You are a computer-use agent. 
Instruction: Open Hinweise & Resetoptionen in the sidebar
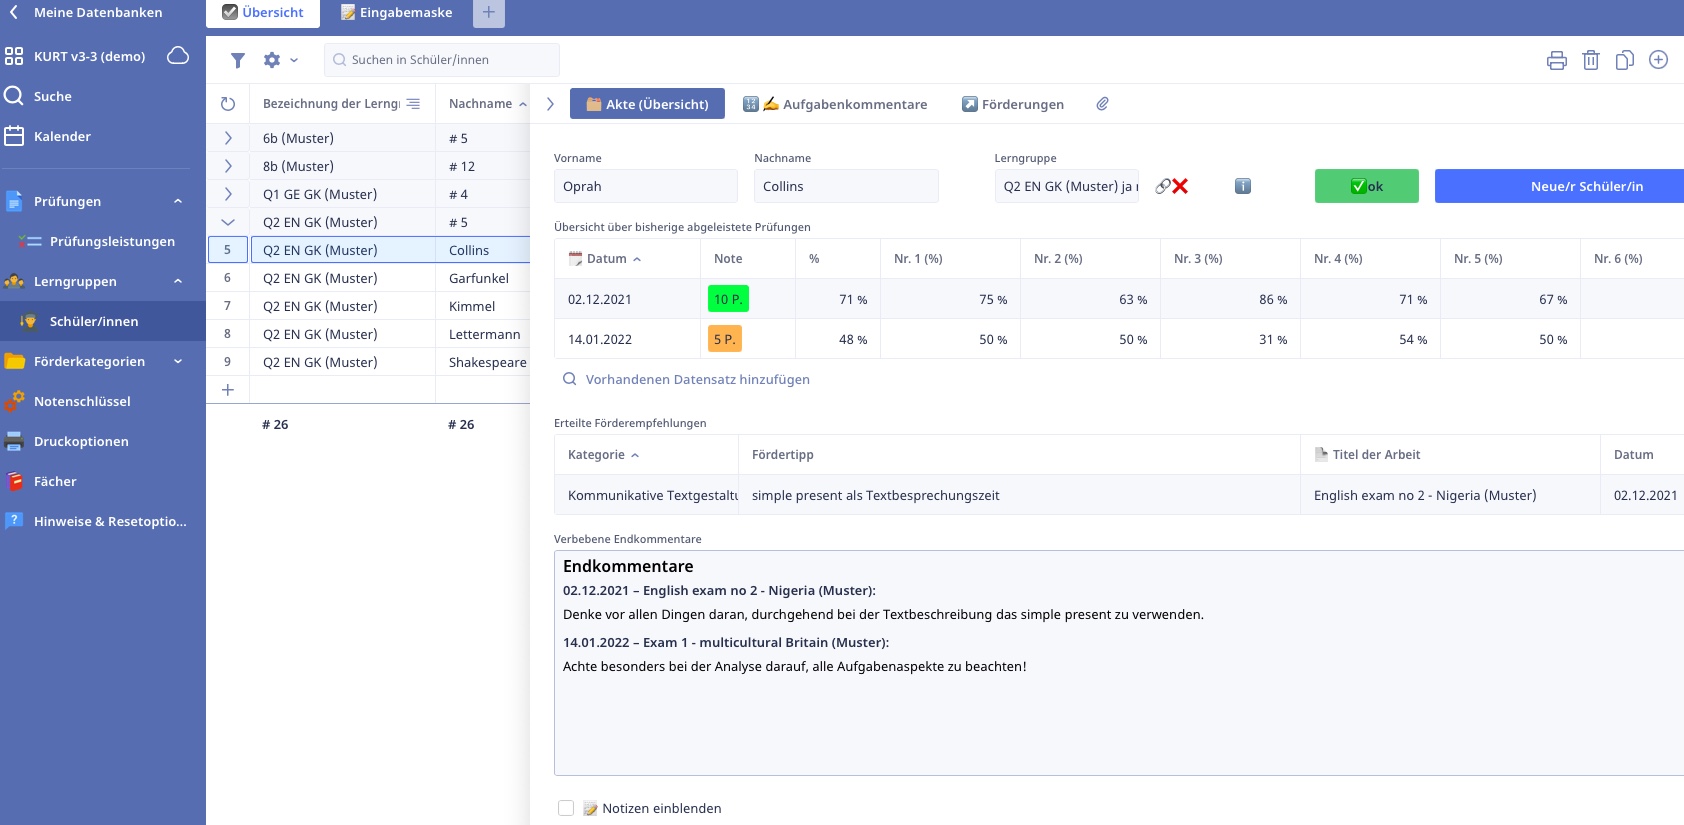(110, 521)
